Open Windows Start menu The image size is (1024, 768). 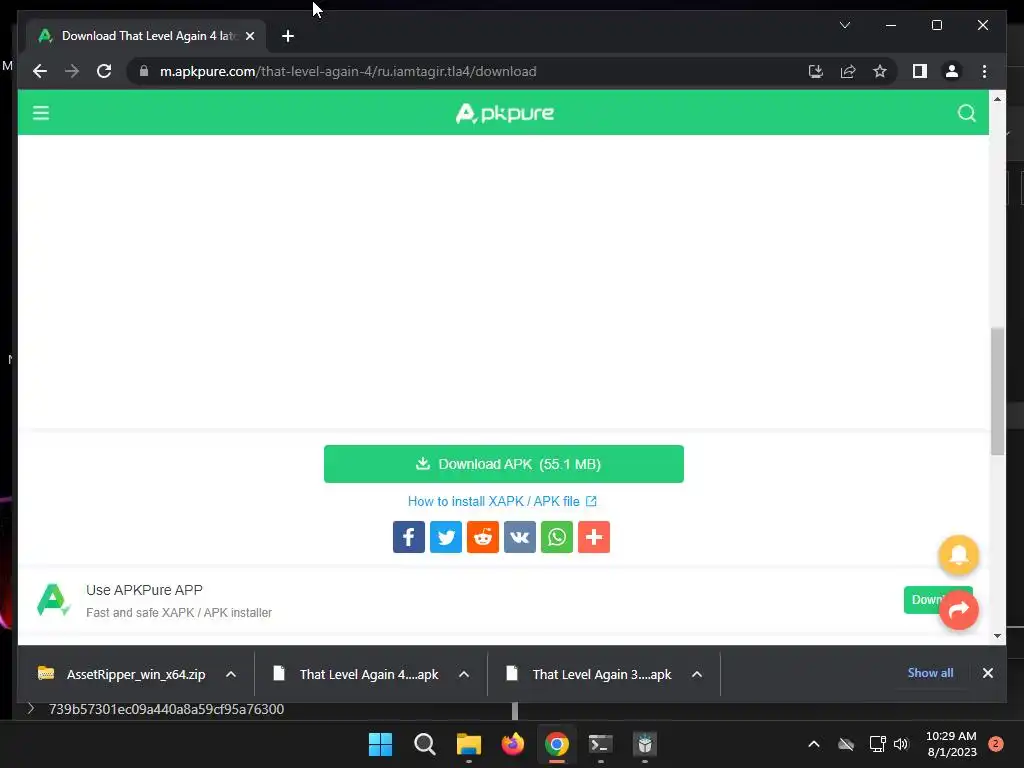381,744
